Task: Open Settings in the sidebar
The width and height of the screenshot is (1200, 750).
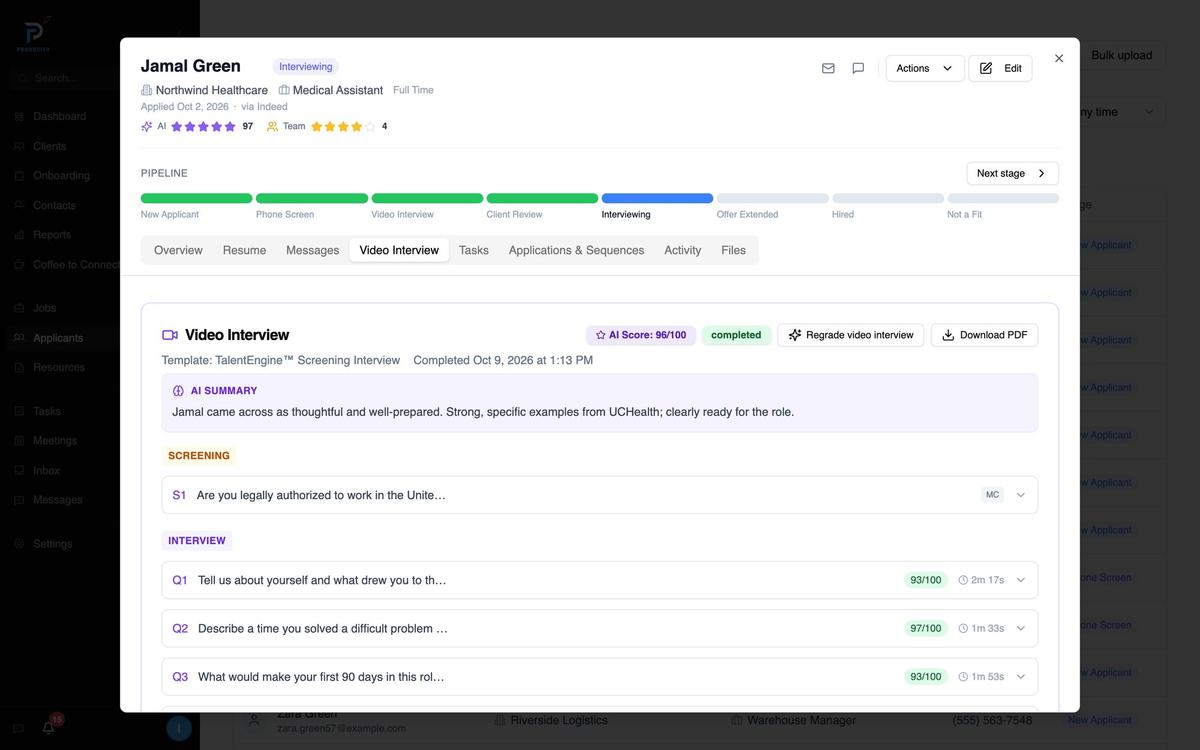Action: [x=52, y=544]
